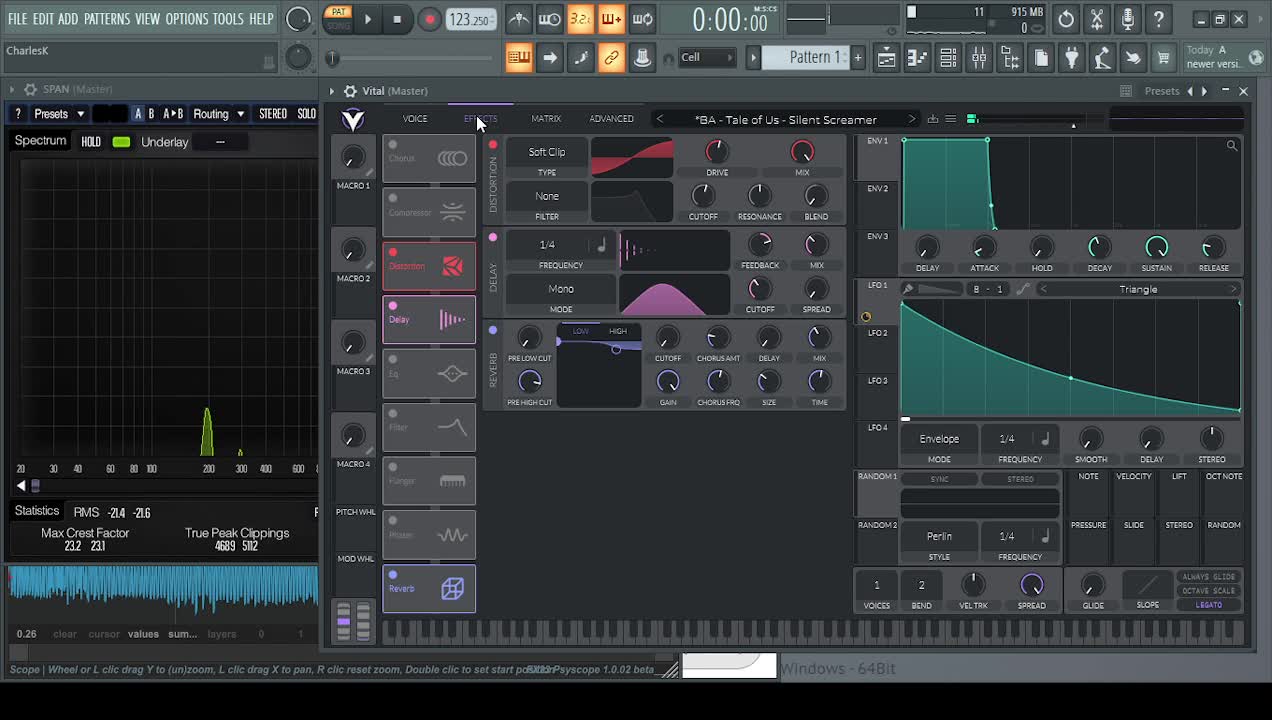Screen dimensions: 1272x720
Task: Toggle the SPAN HOLD green indicator
Action: [x=121, y=142]
